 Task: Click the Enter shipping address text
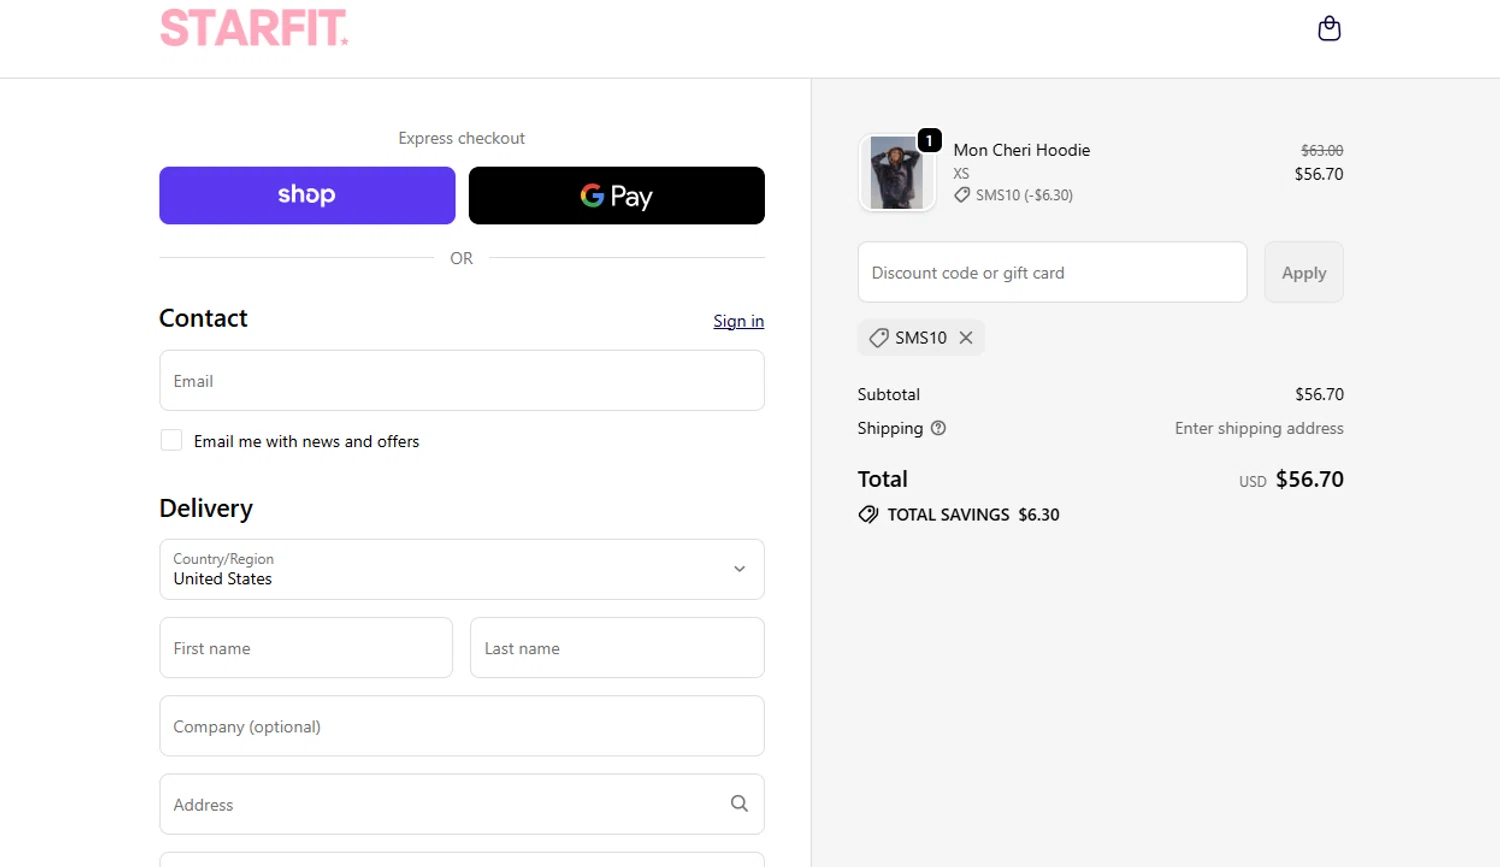pyautogui.click(x=1259, y=428)
